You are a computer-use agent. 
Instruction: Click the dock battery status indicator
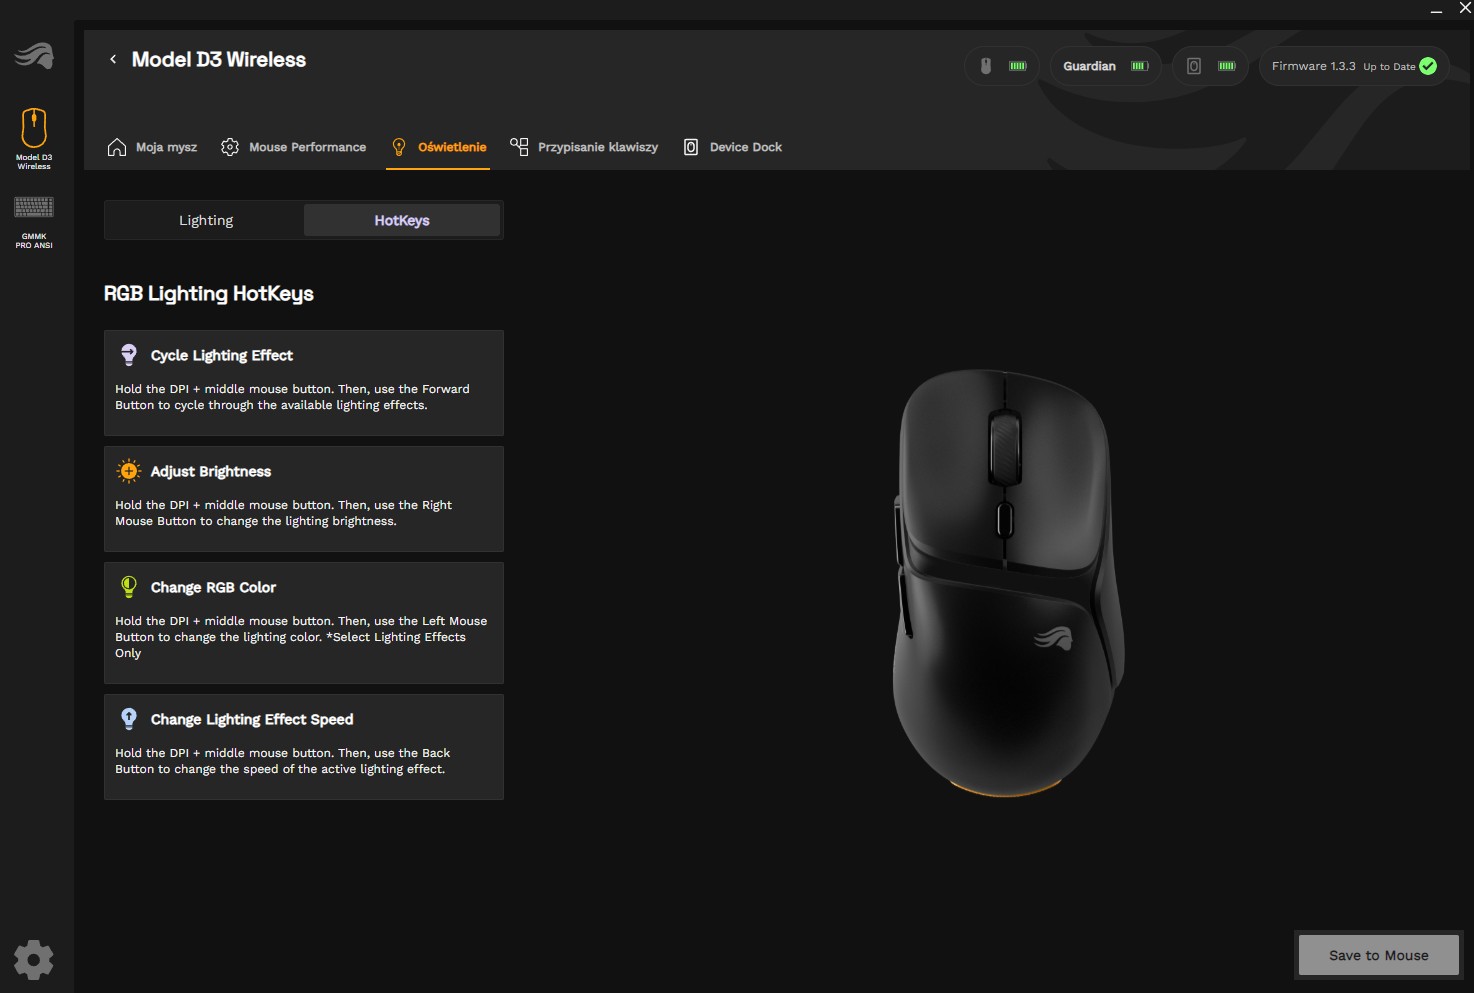[1210, 66]
